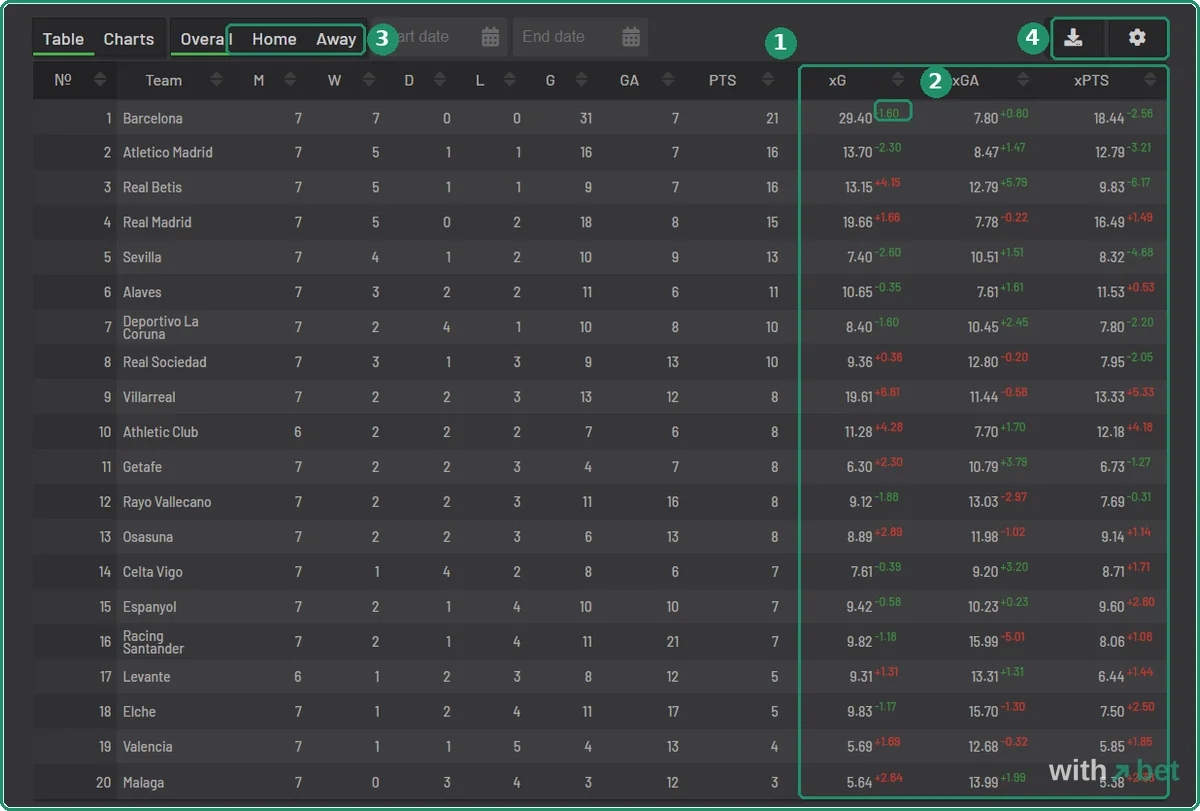
Task: Click the xPTS column header label
Action: [1091, 80]
